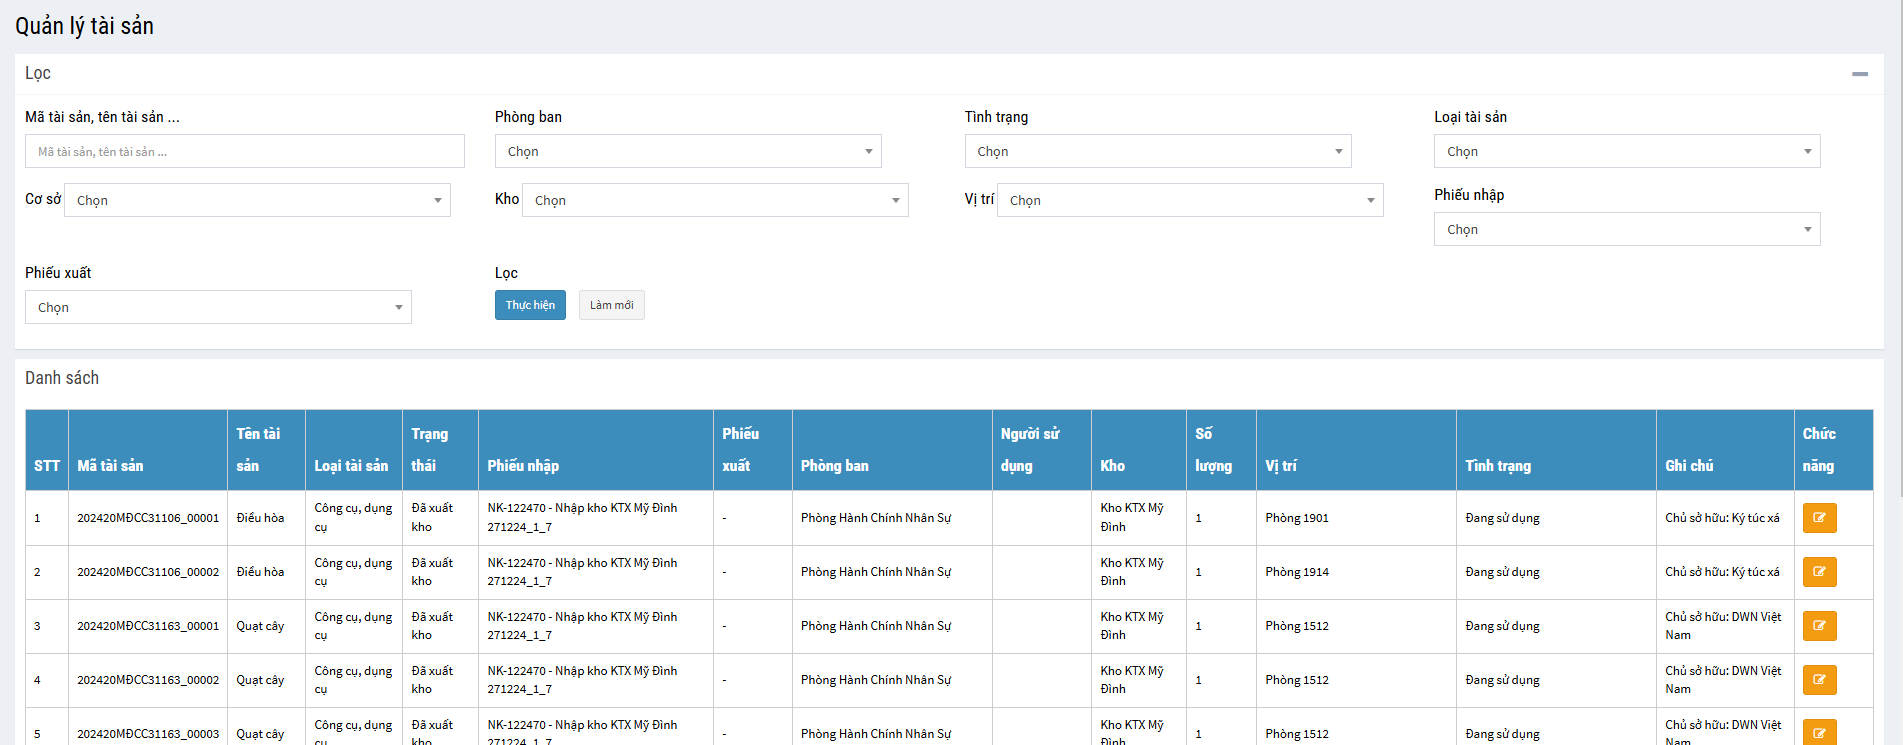Click the Số lượng column header
The width and height of the screenshot is (1903, 745).
(1213, 450)
